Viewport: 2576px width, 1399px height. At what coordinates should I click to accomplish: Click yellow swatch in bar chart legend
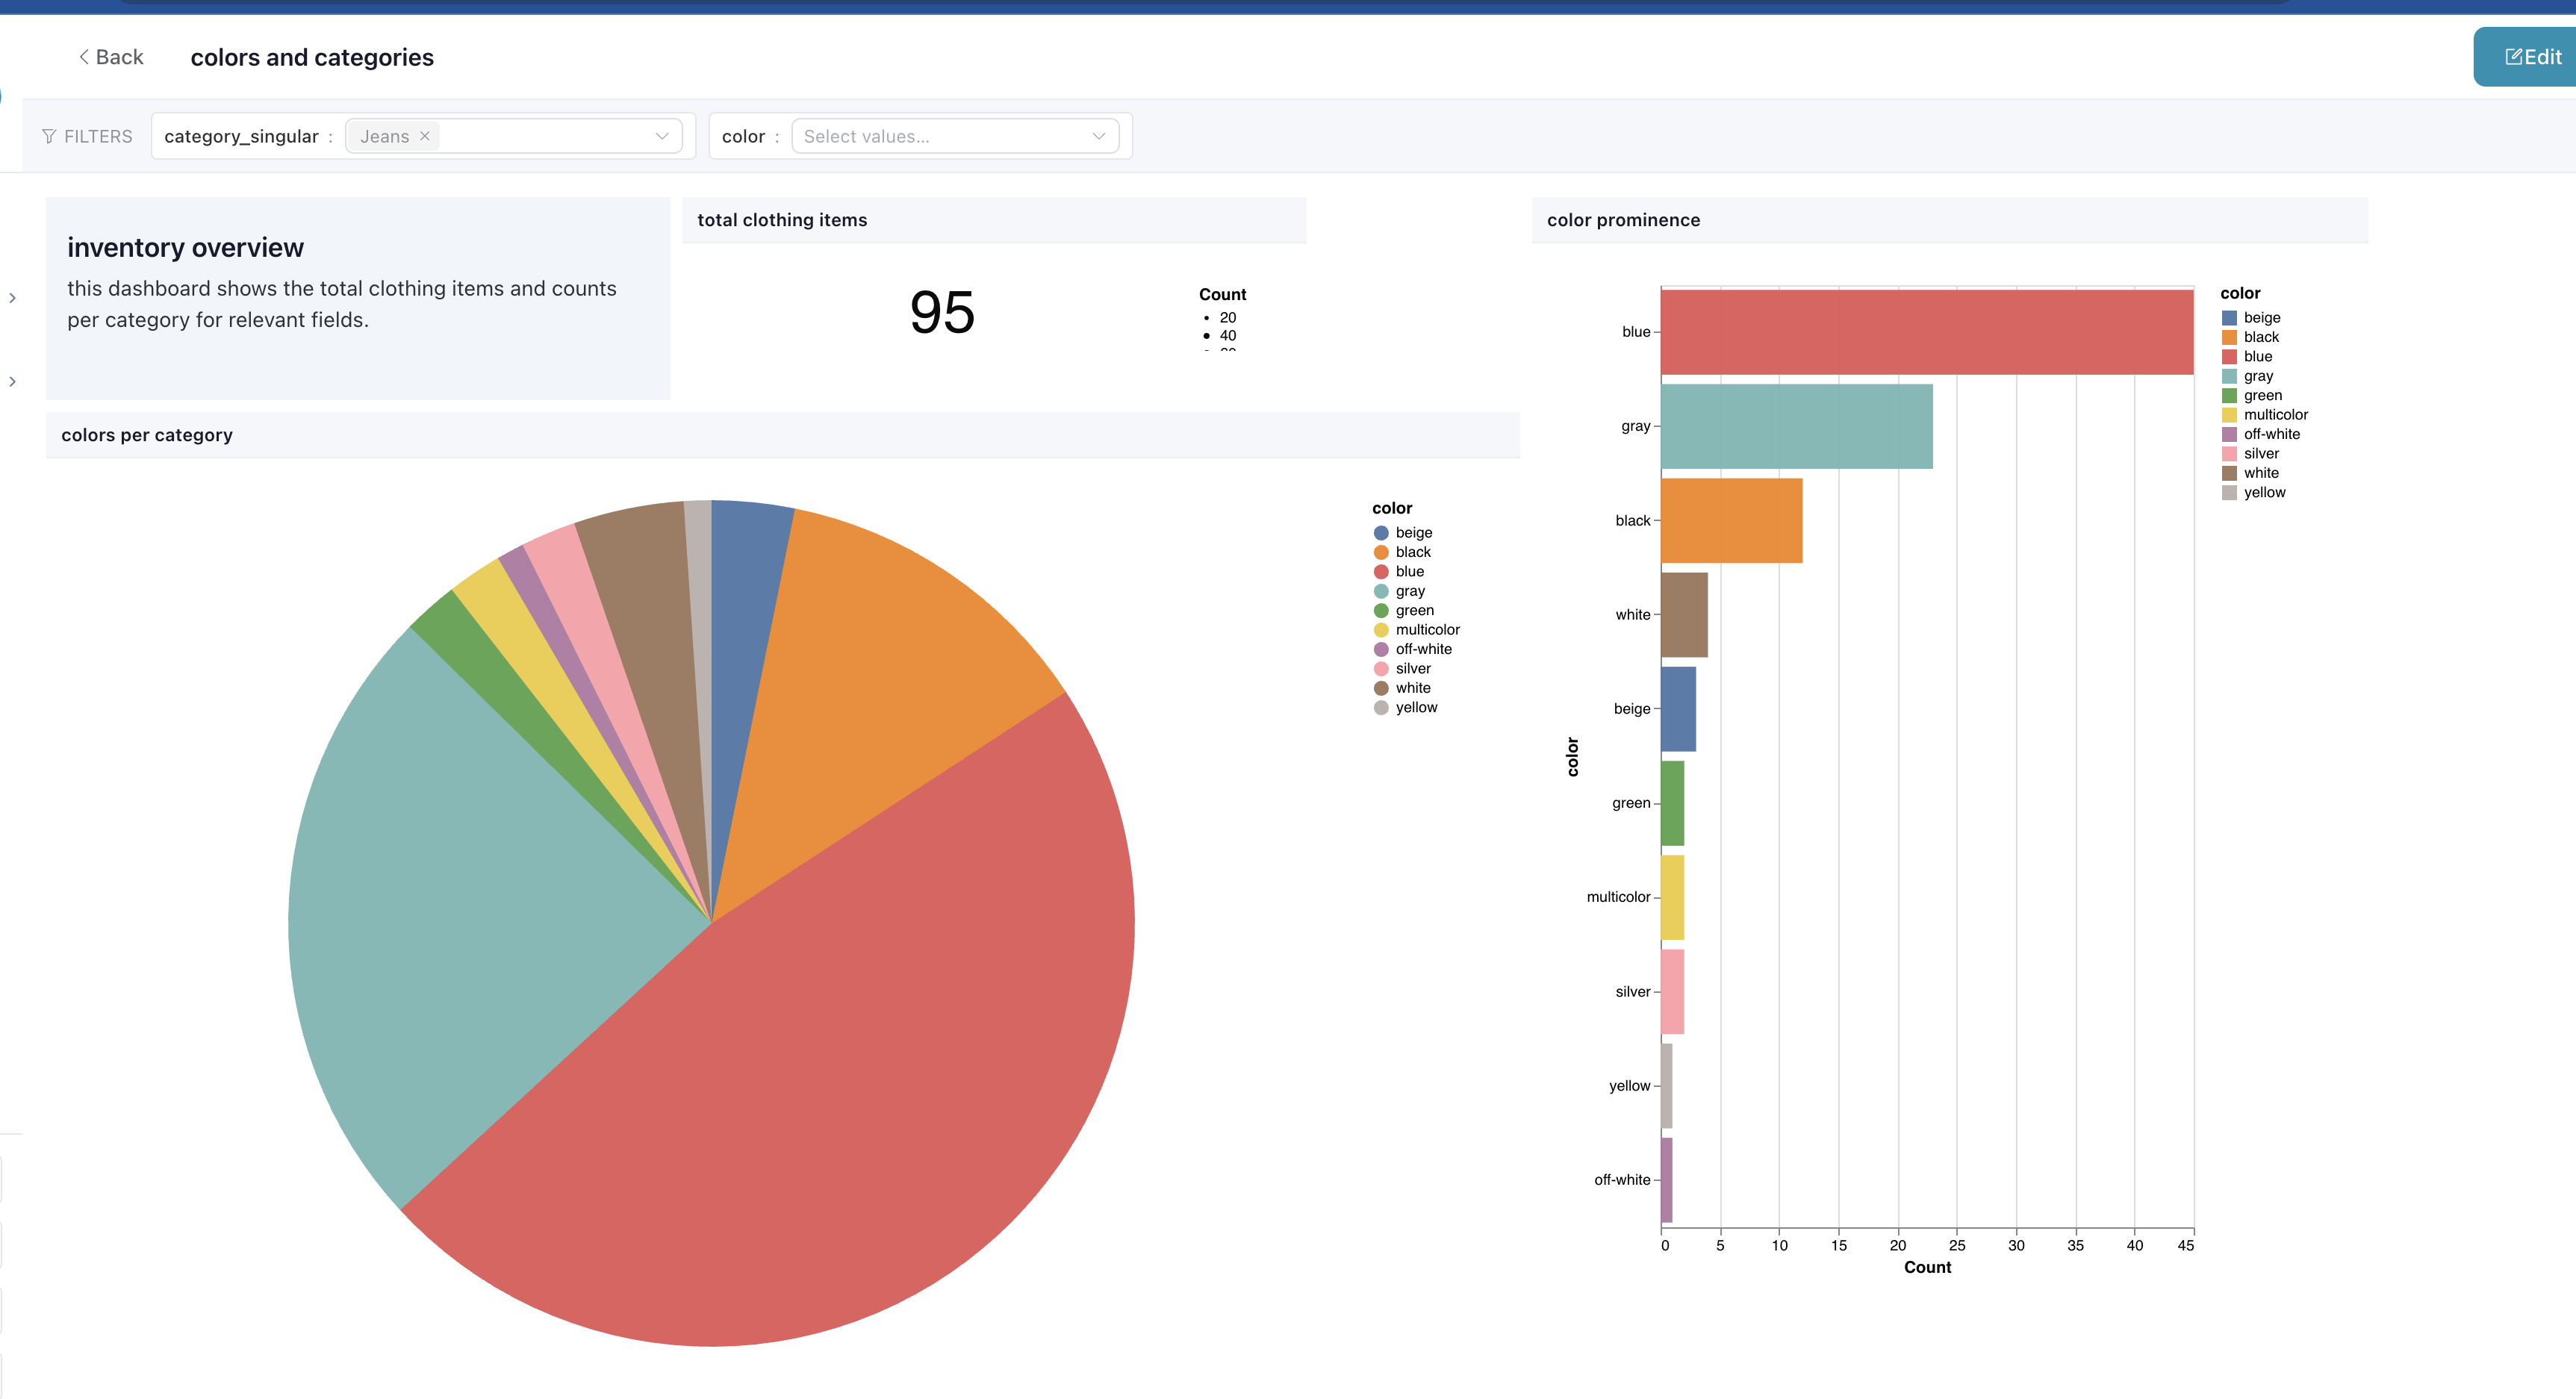pos(2229,493)
